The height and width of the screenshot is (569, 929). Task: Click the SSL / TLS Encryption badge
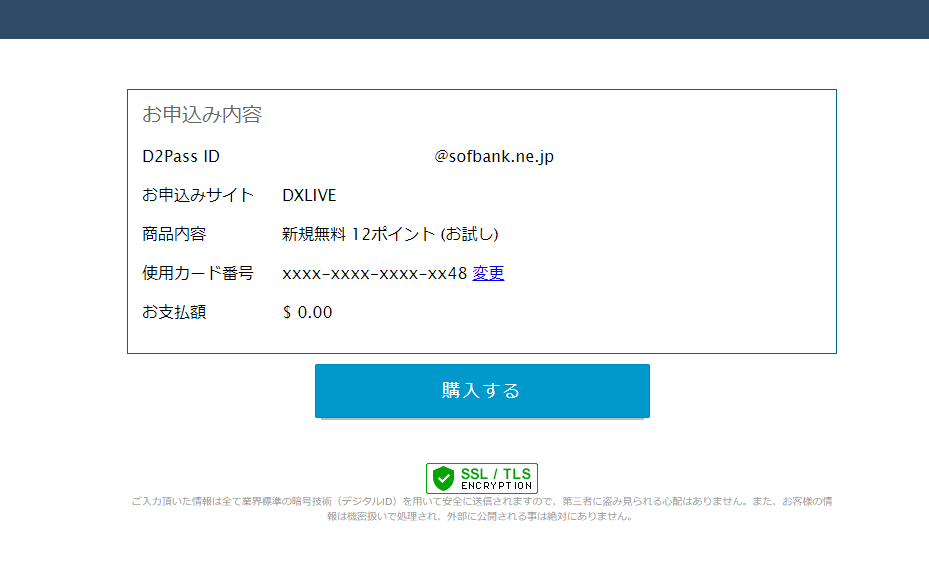(x=482, y=478)
